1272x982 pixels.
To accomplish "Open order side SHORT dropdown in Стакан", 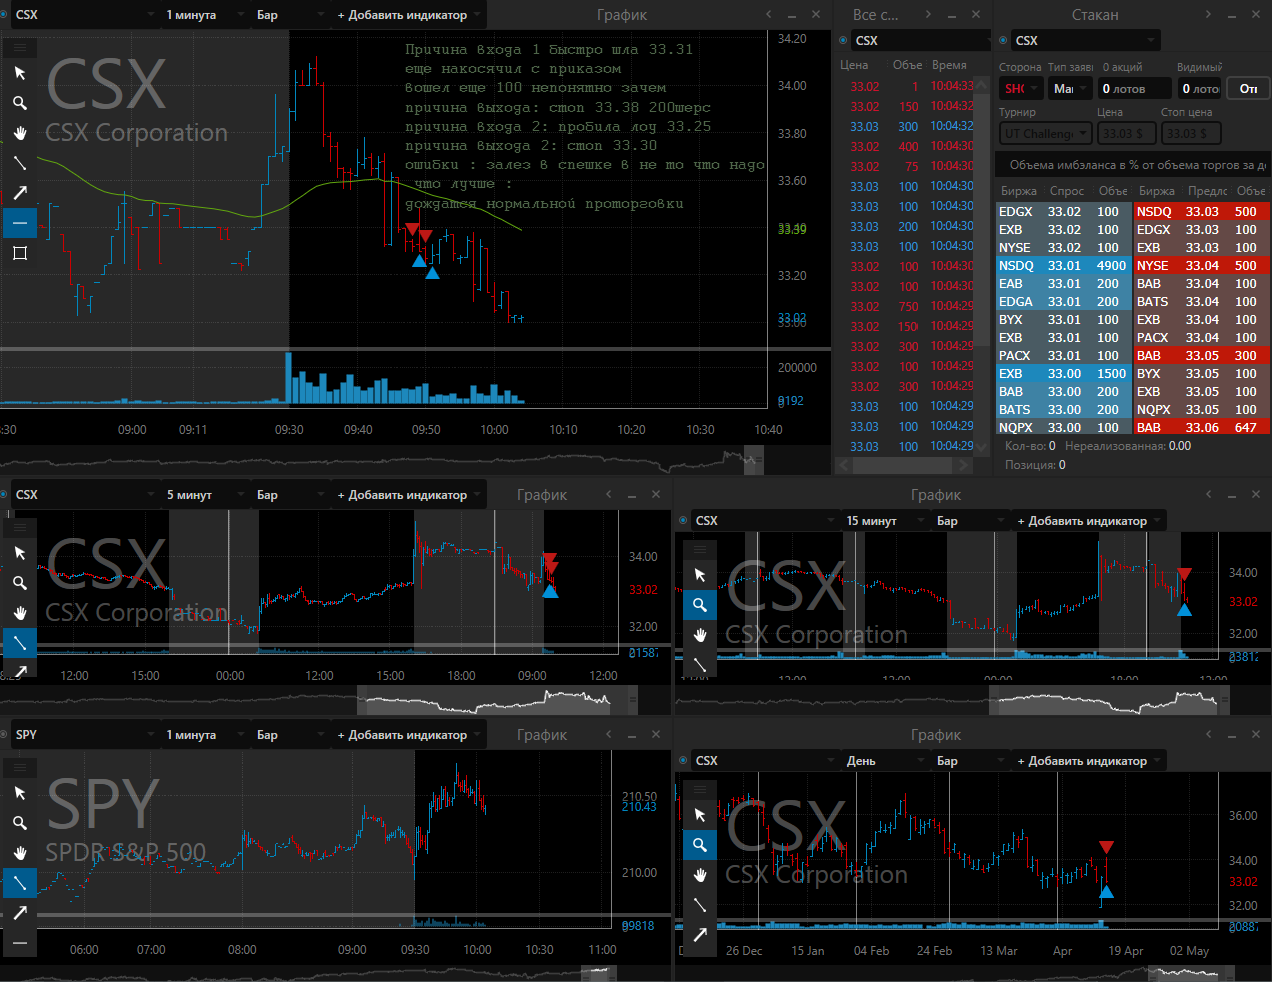I will point(1021,89).
